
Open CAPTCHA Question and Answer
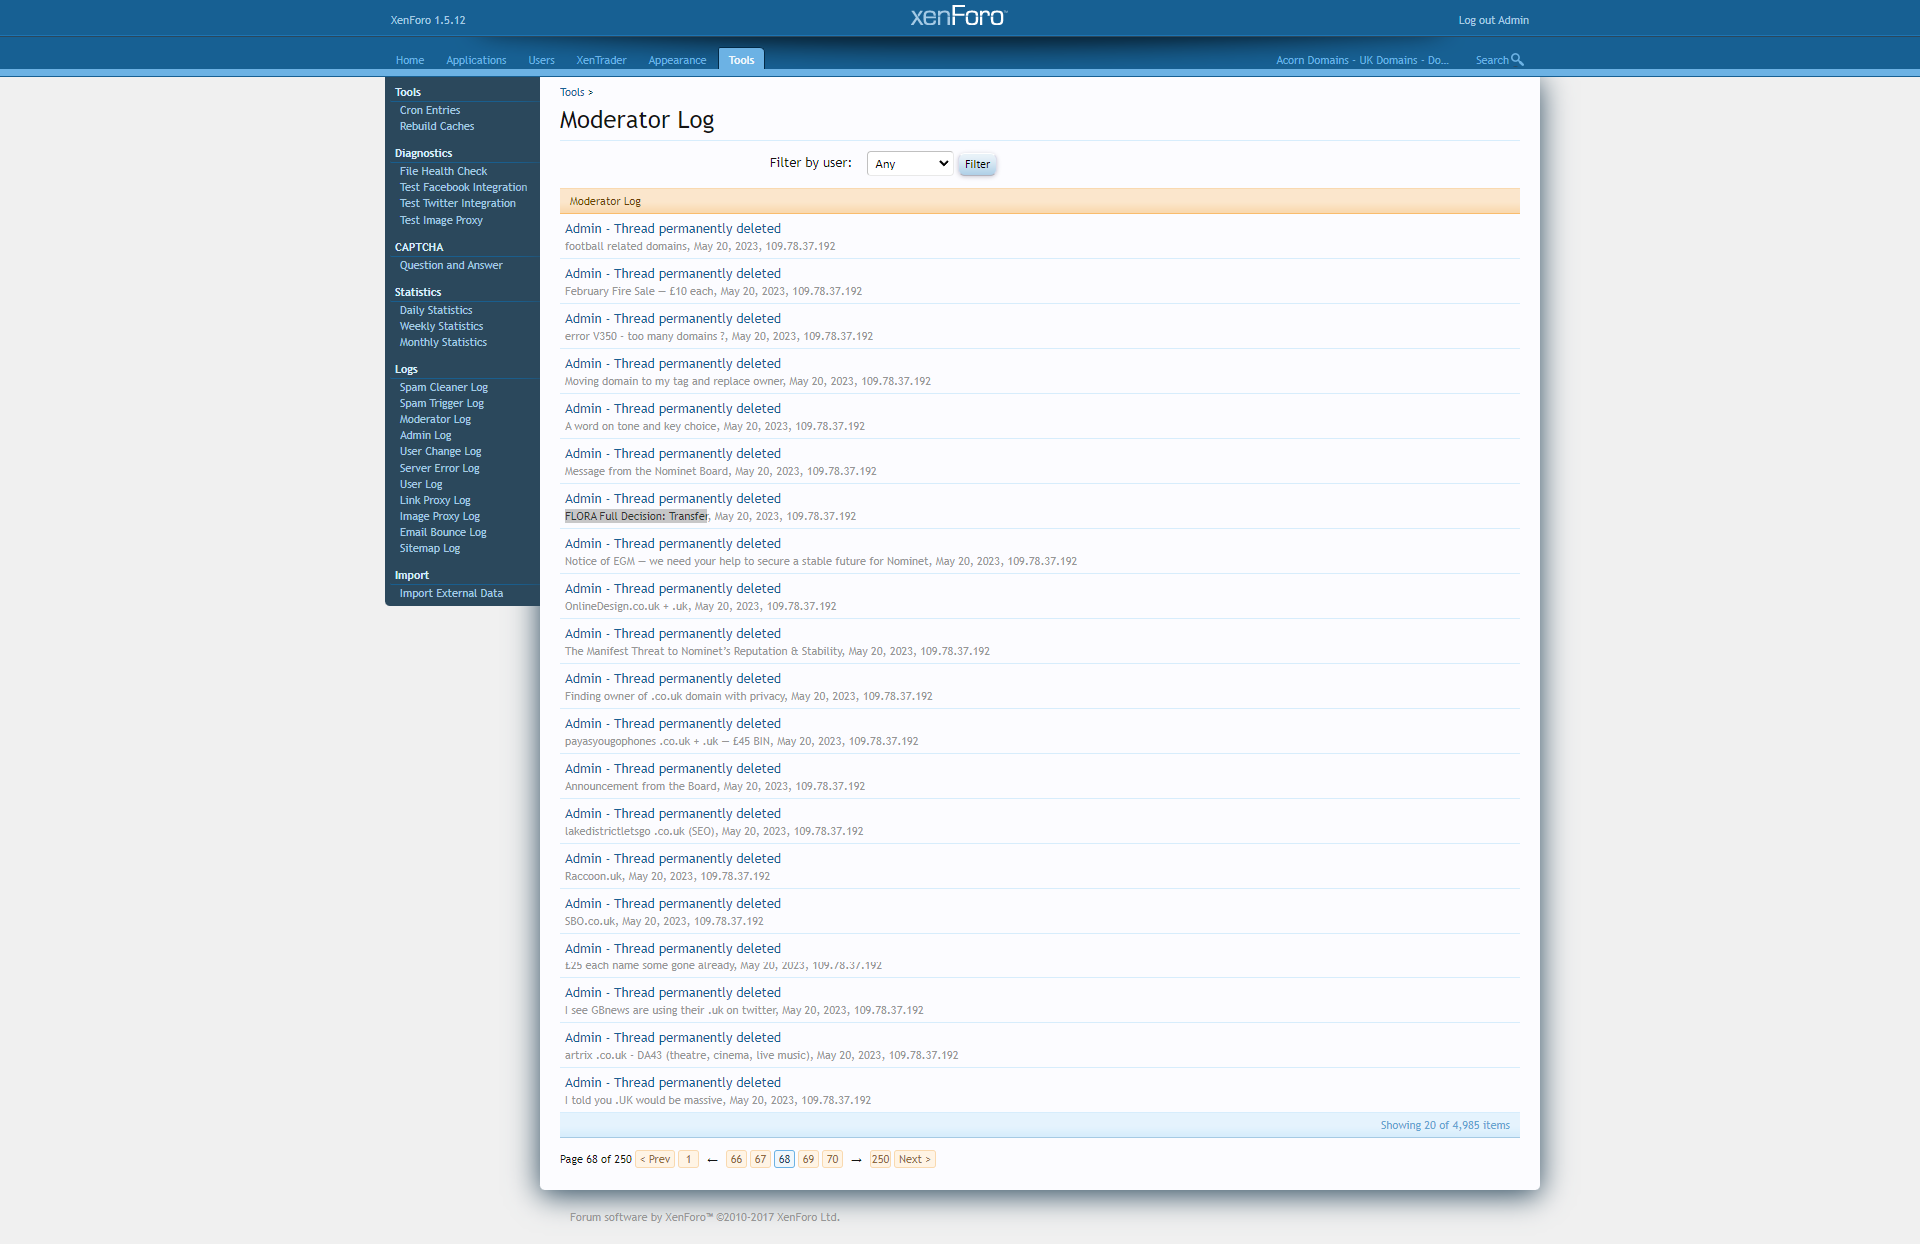pyautogui.click(x=451, y=265)
